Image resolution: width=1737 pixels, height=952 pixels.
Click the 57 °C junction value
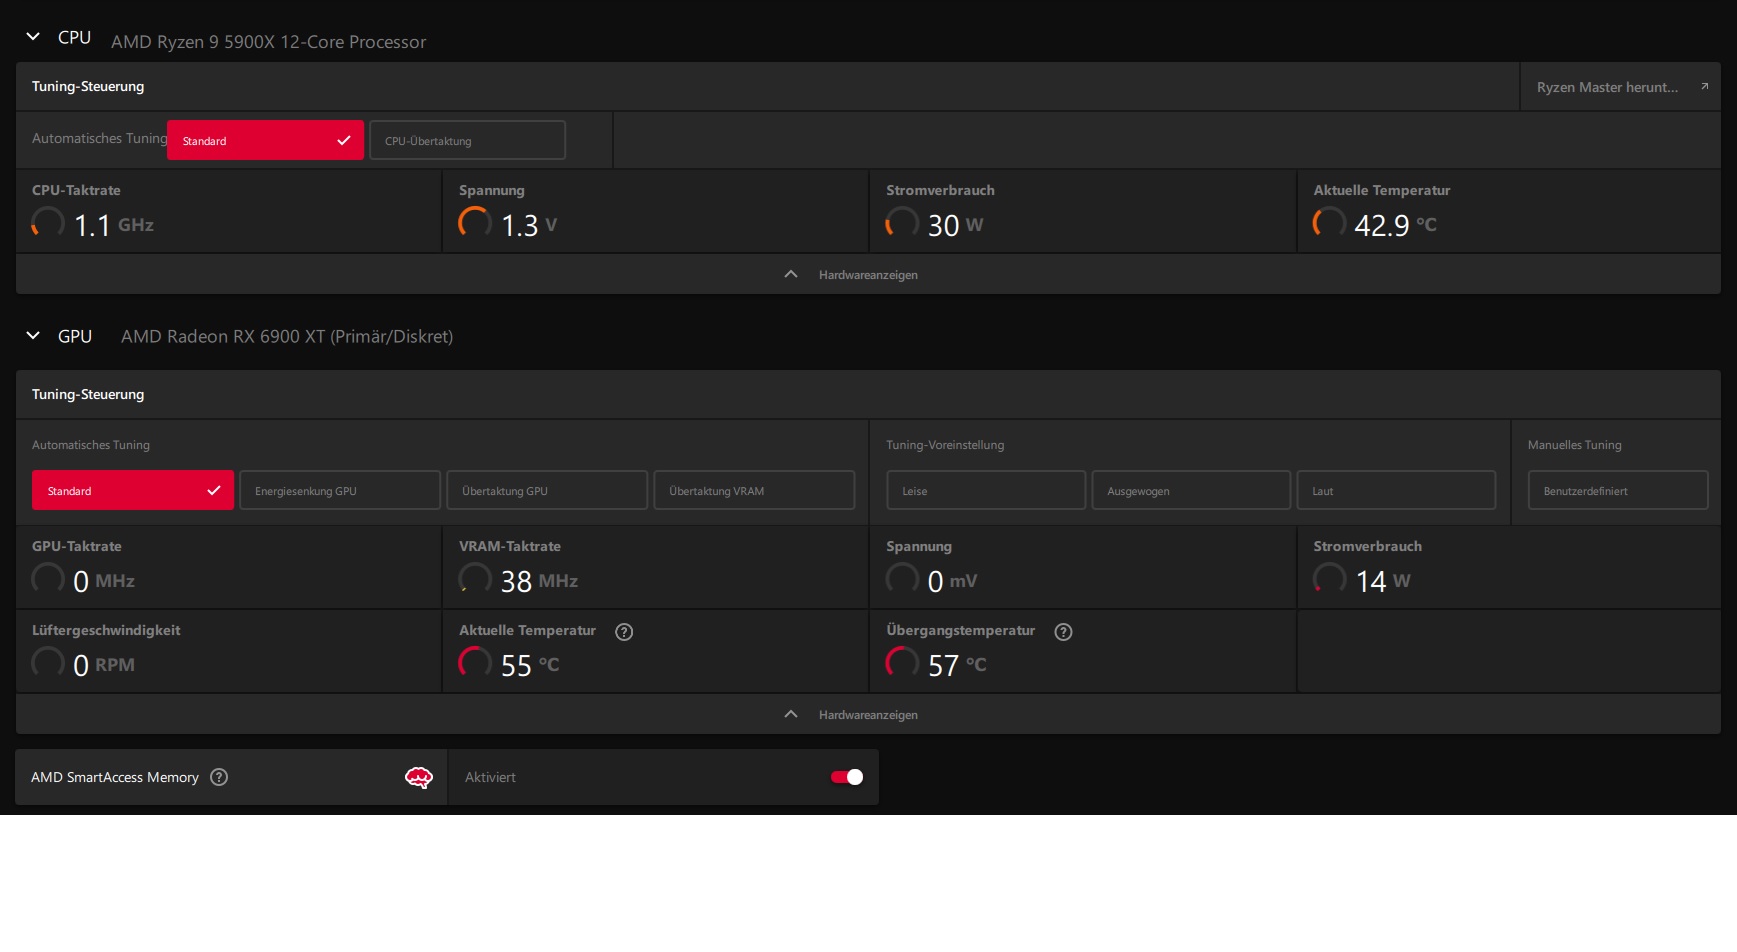click(957, 665)
